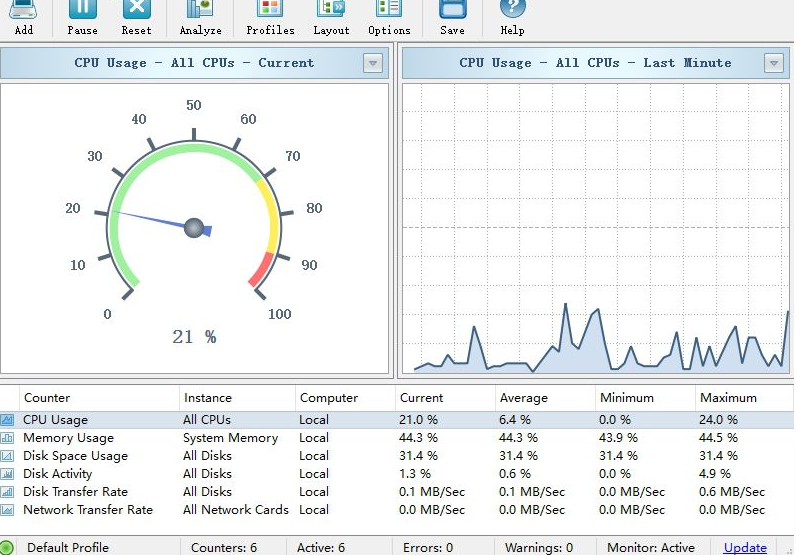Sort by the Average column header
The image size is (796, 555).
point(524,398)
